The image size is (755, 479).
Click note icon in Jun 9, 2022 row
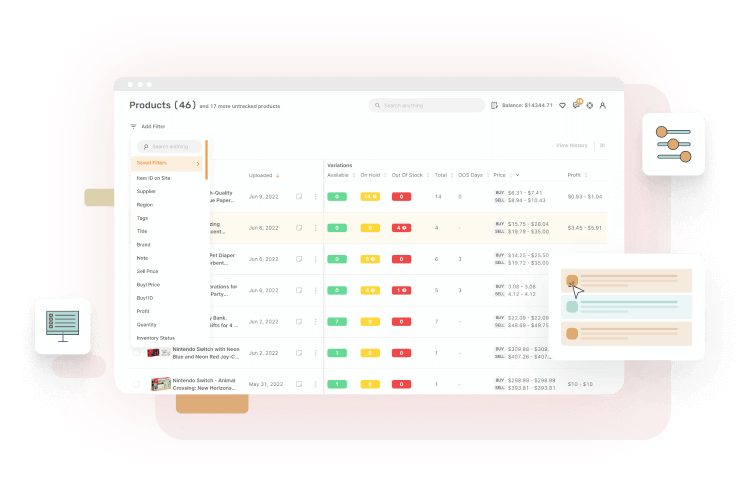click(x=299, y=197)
